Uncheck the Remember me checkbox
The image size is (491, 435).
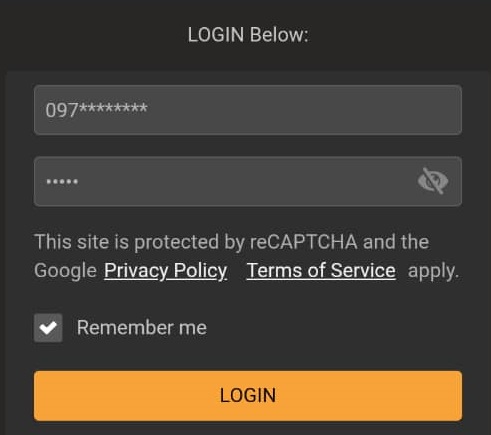(x=48, y=328)
